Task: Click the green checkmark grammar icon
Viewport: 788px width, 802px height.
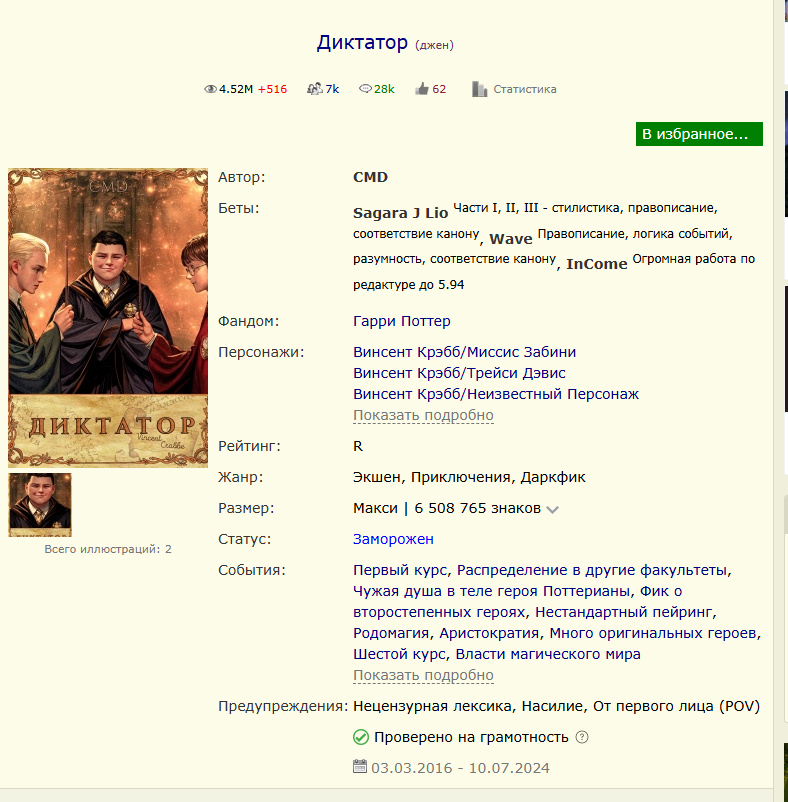Action: click(361, 737)
